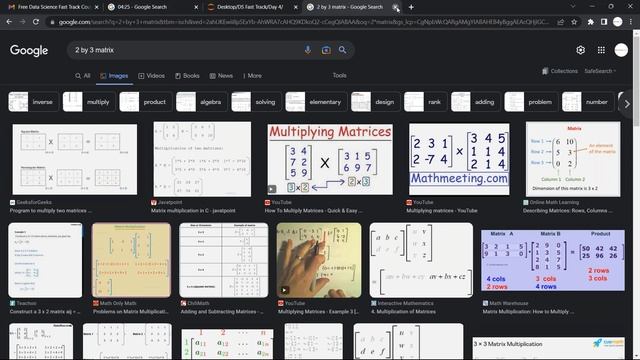This screenshot has width=640, height=360.
Task: Switch to the Free Data Science browser tab
Action: [x=53, y=7]
